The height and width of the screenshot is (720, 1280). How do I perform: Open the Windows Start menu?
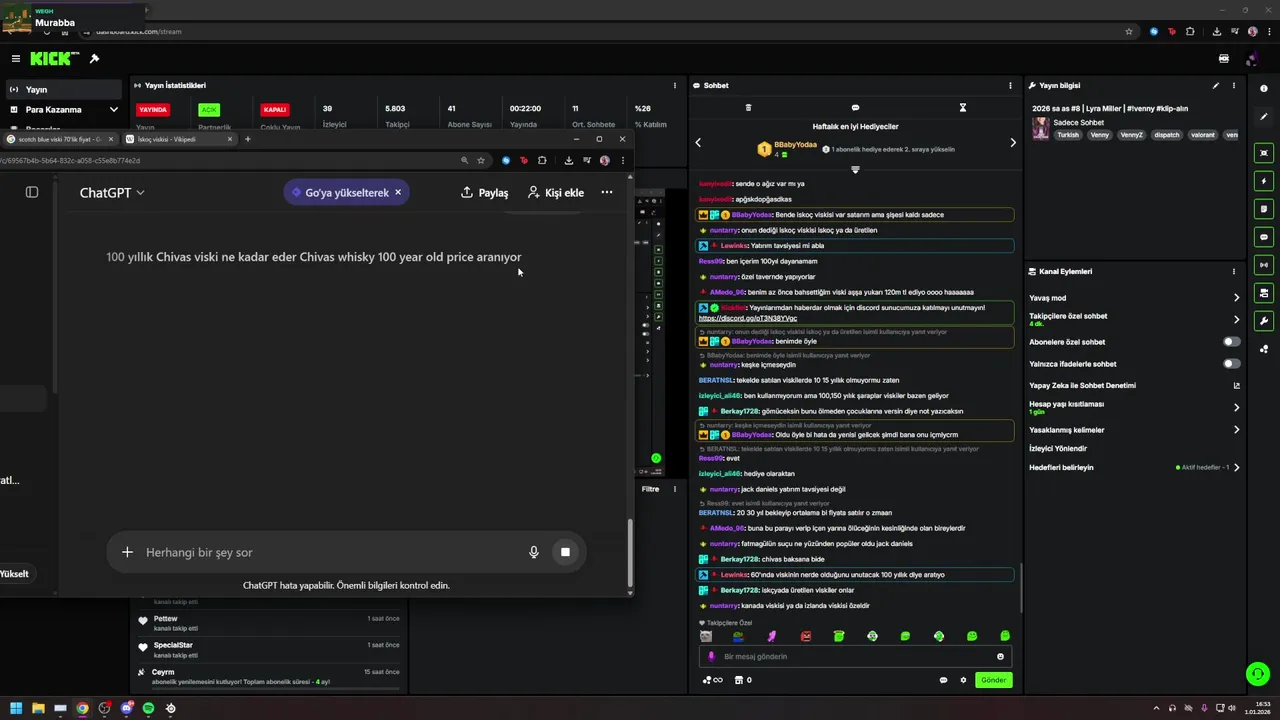[x=16, y=708]
